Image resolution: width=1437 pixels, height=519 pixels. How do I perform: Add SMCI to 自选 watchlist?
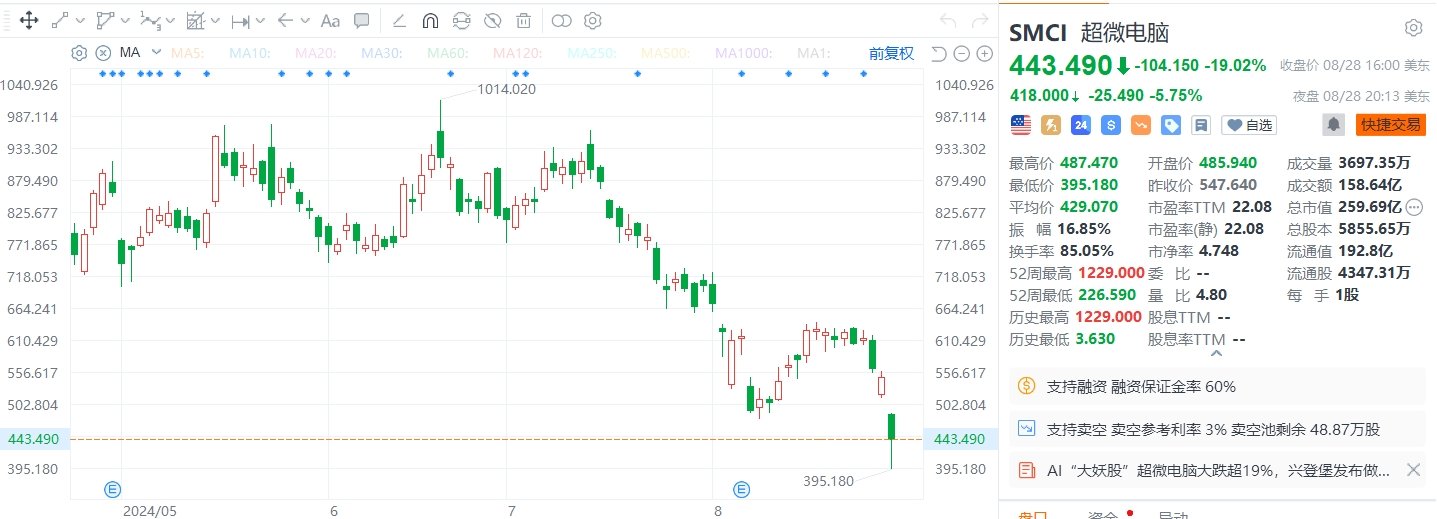coord(1250,125)
